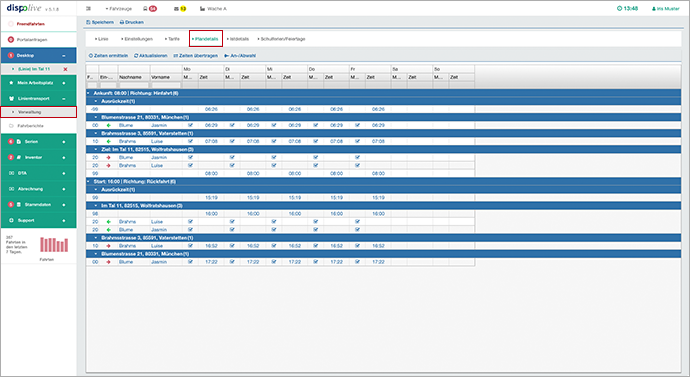Click Zeiten ermitteln button
The image size is (690, 377).
(108, 56)
